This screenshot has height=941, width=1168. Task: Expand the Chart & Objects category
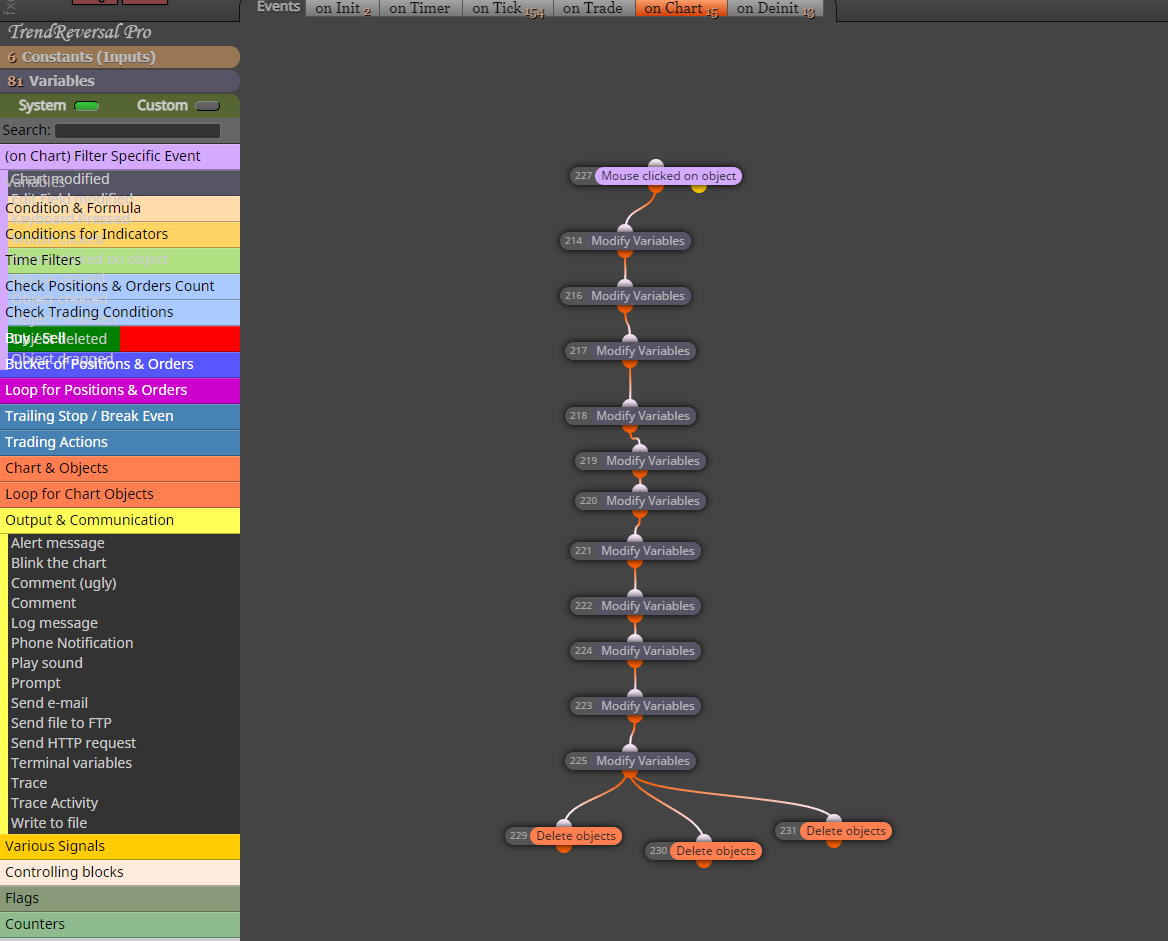[120, 468]
